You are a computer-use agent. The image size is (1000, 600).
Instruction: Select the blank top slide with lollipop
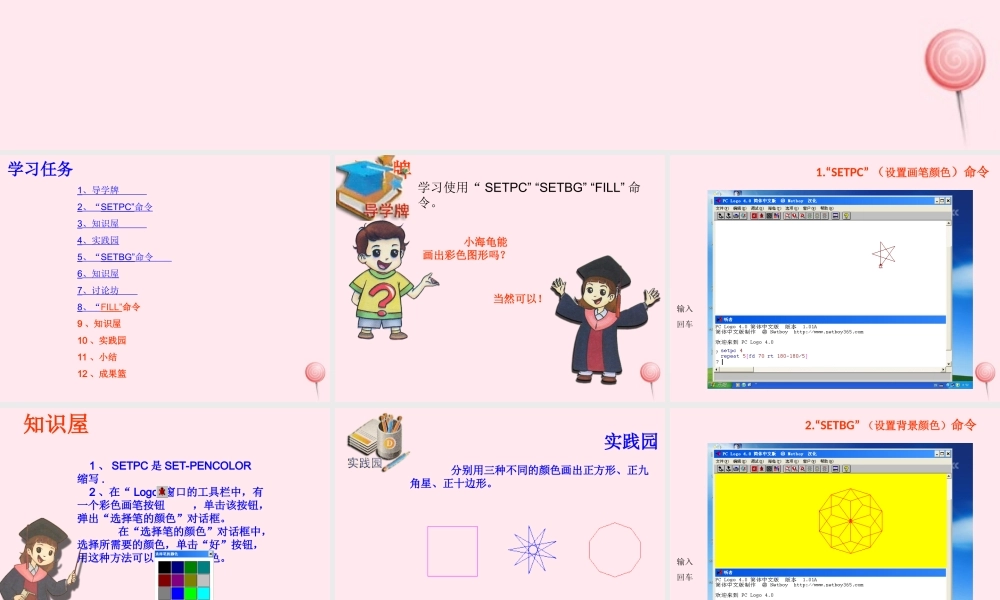pos(500,75)
